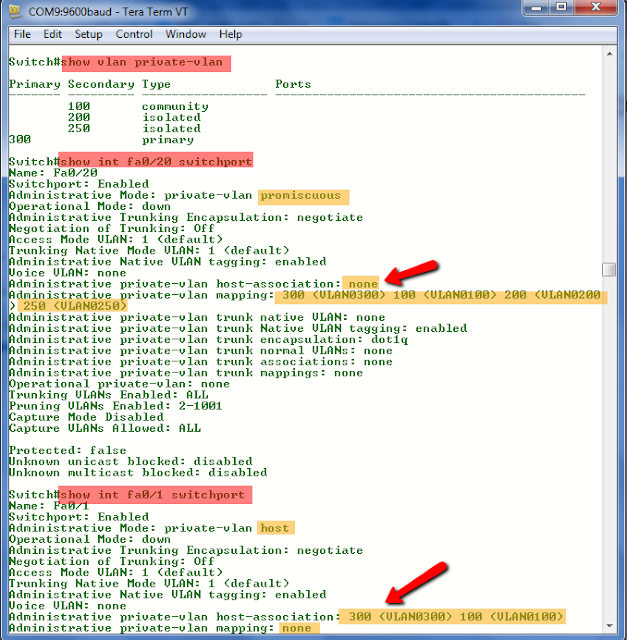Click the vertical scrollbar thumb
The height and width of the screenshot is (640, 627).
click(x=609, y=270)
